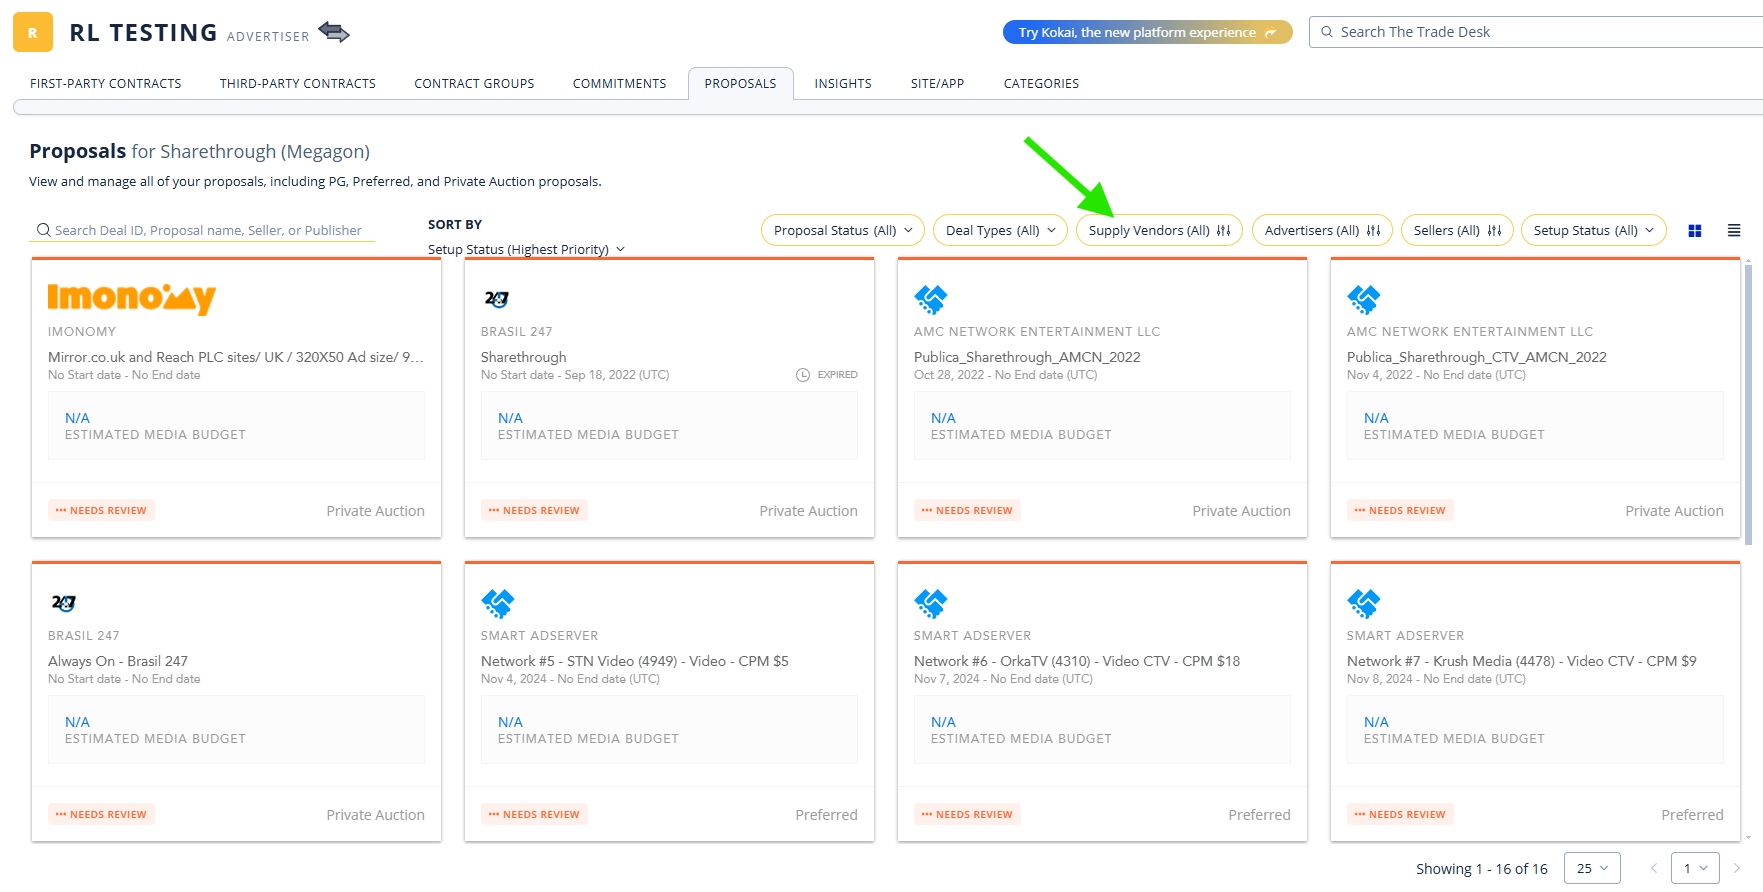Click the expired clock icon on Sharethrough card
The width and height of the screenshot is (1763, 892).
tap(803, 375)
